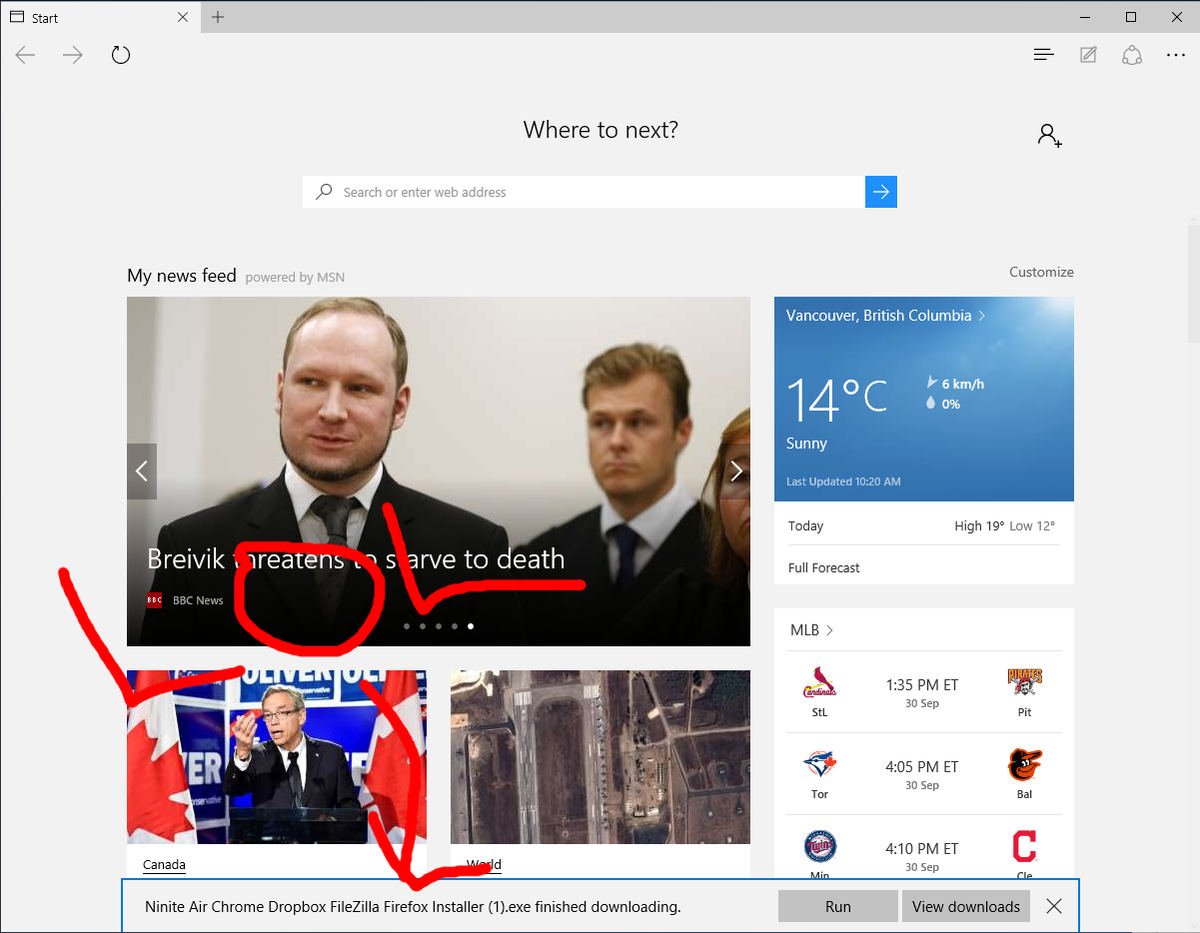Open the Hub (favorites, reading list) icon
Screen dimensions: 1200x933
(x=1044, y=55)
